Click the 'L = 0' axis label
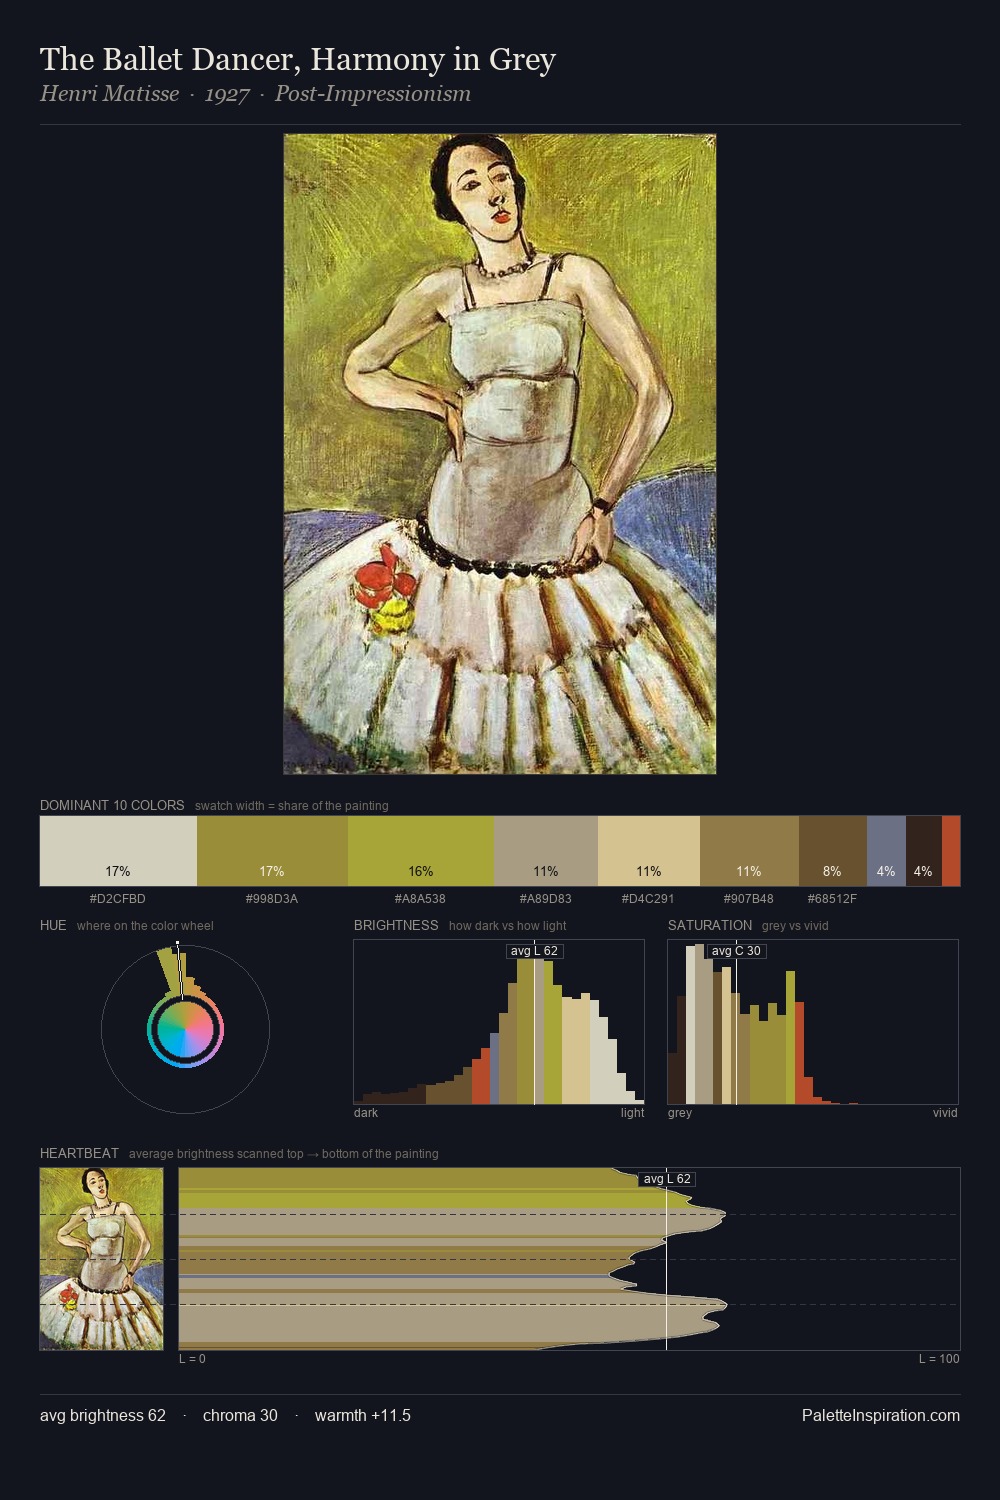 (x=192, y=1359)
